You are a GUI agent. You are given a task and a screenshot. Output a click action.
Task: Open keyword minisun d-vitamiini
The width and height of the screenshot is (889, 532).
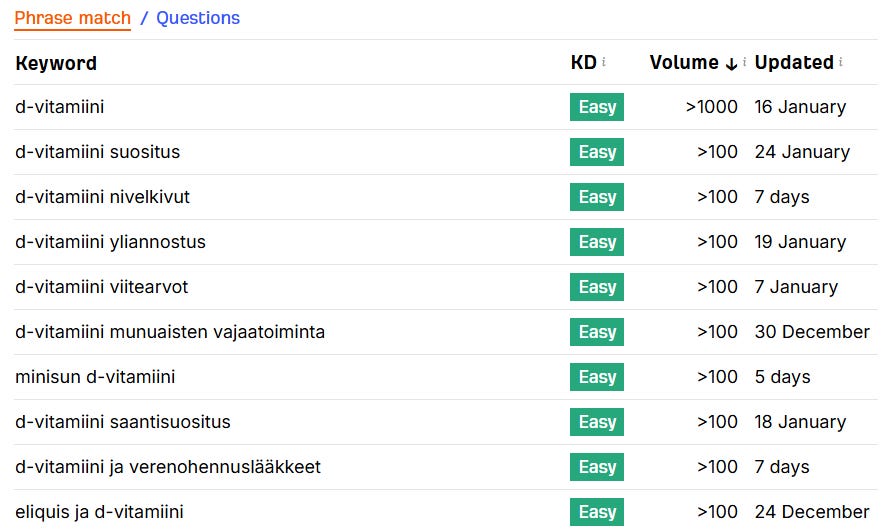click(x=95, y=377)
